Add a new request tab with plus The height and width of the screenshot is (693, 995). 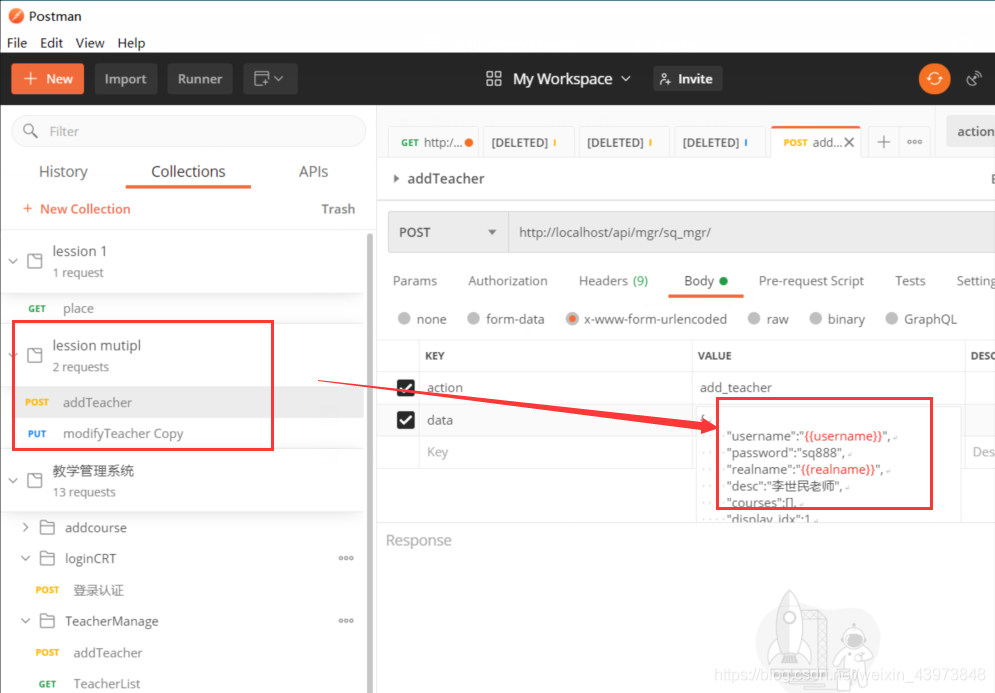tap(883, 142)
